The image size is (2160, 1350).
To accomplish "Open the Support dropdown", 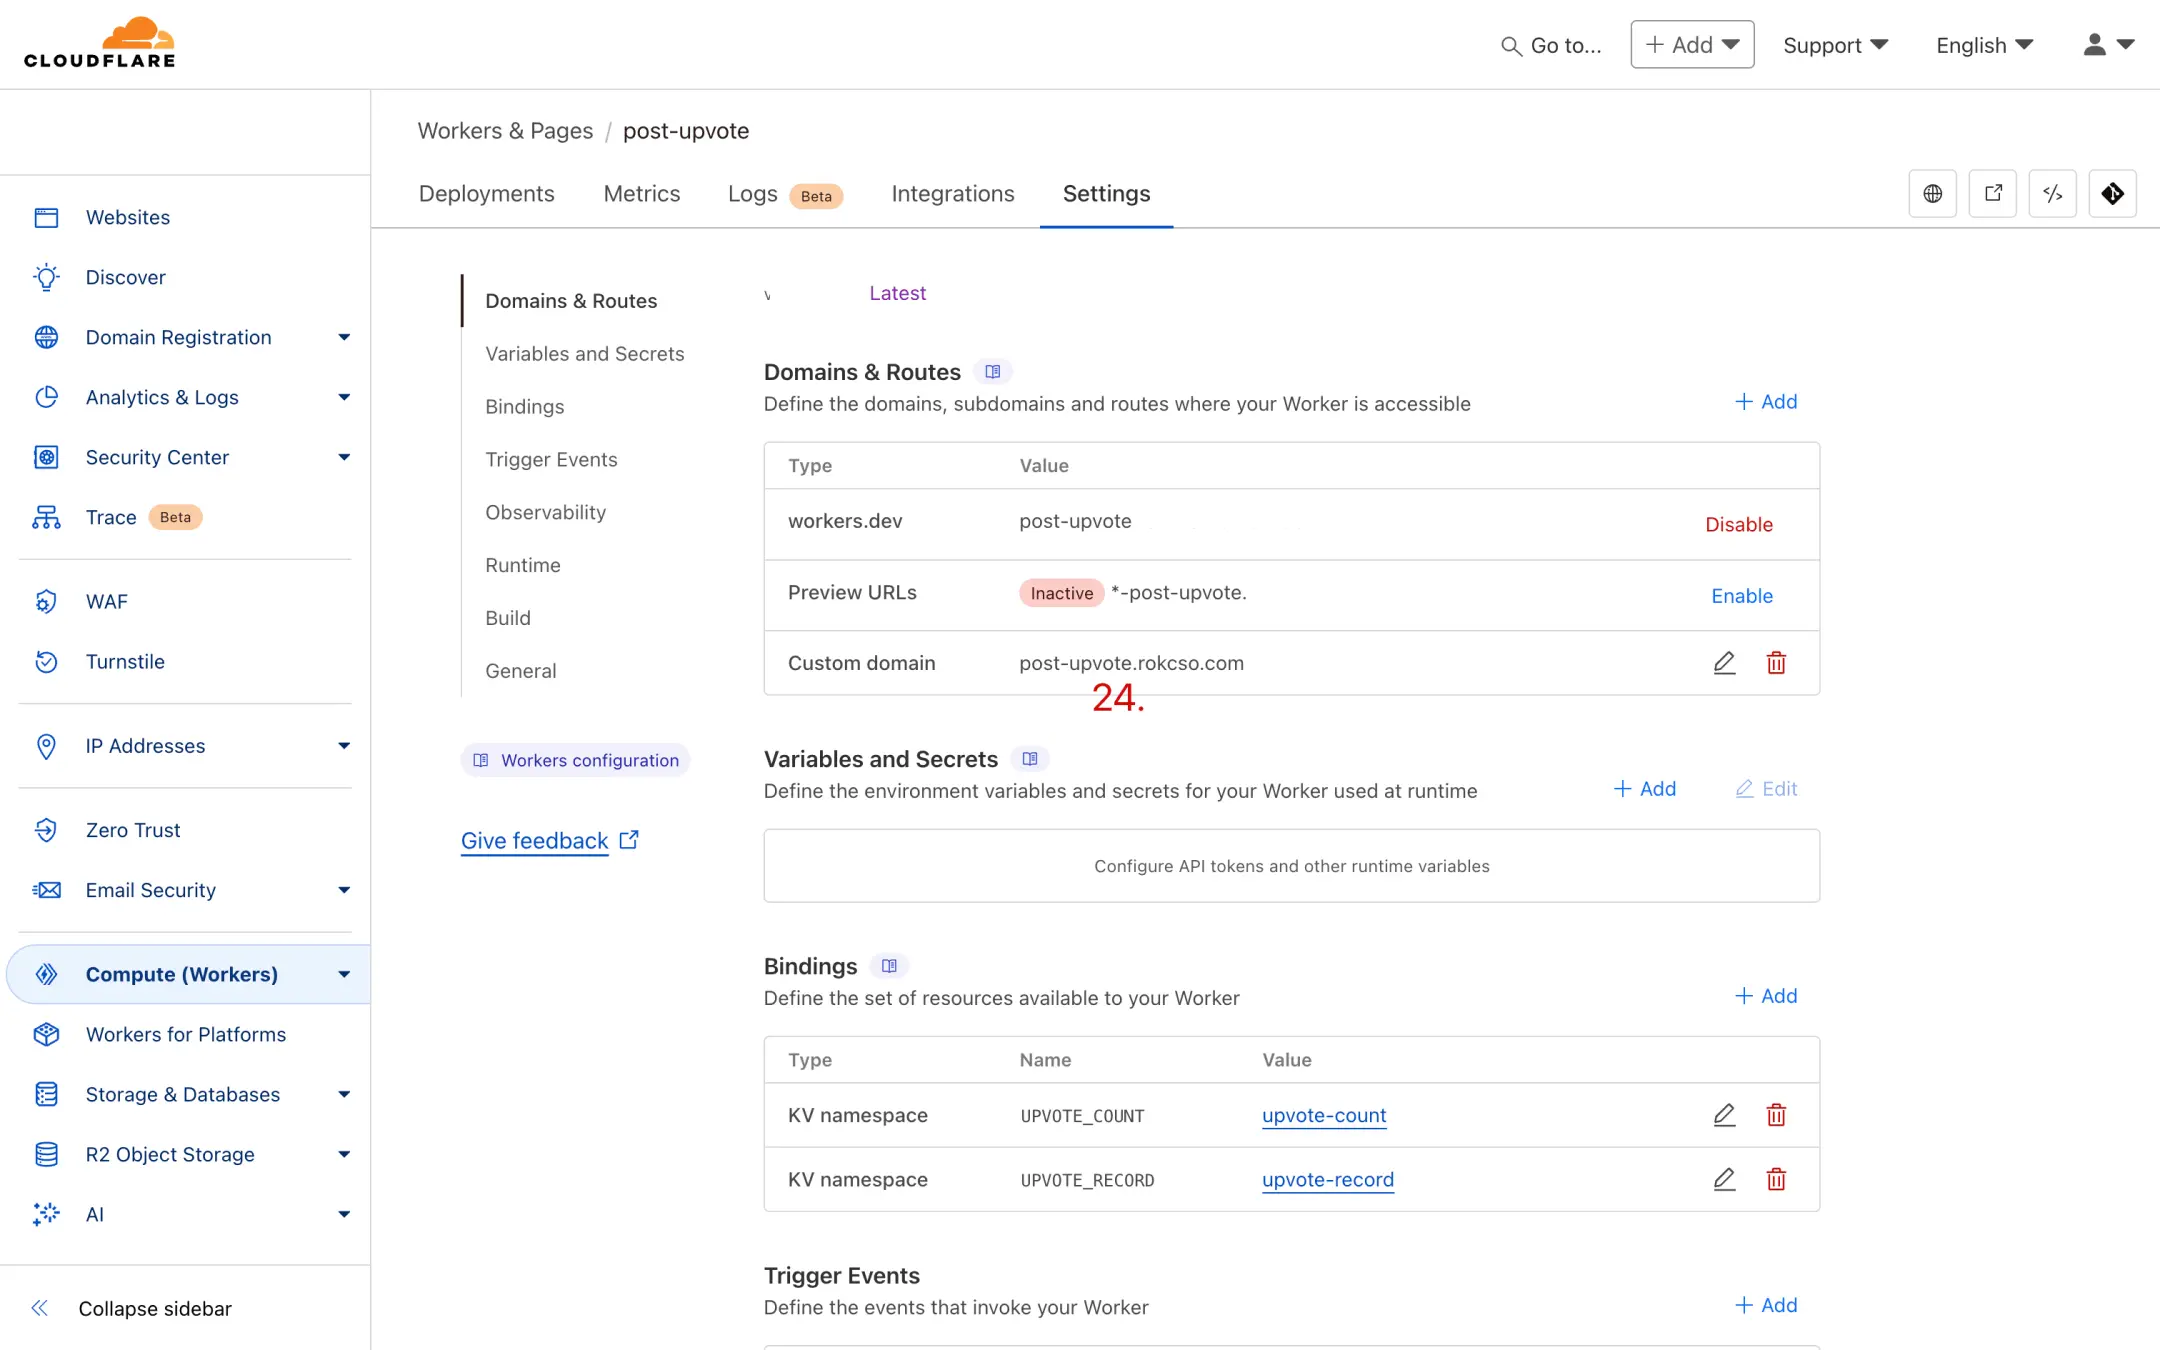I will [x=1835, y=45].
